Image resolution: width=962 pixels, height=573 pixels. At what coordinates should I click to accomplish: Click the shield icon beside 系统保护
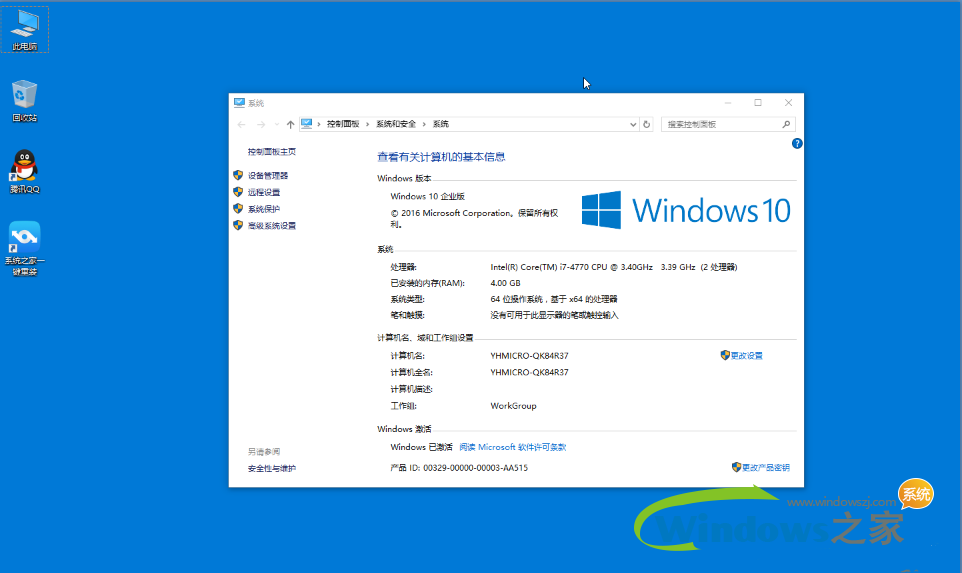tap(238, 208)
